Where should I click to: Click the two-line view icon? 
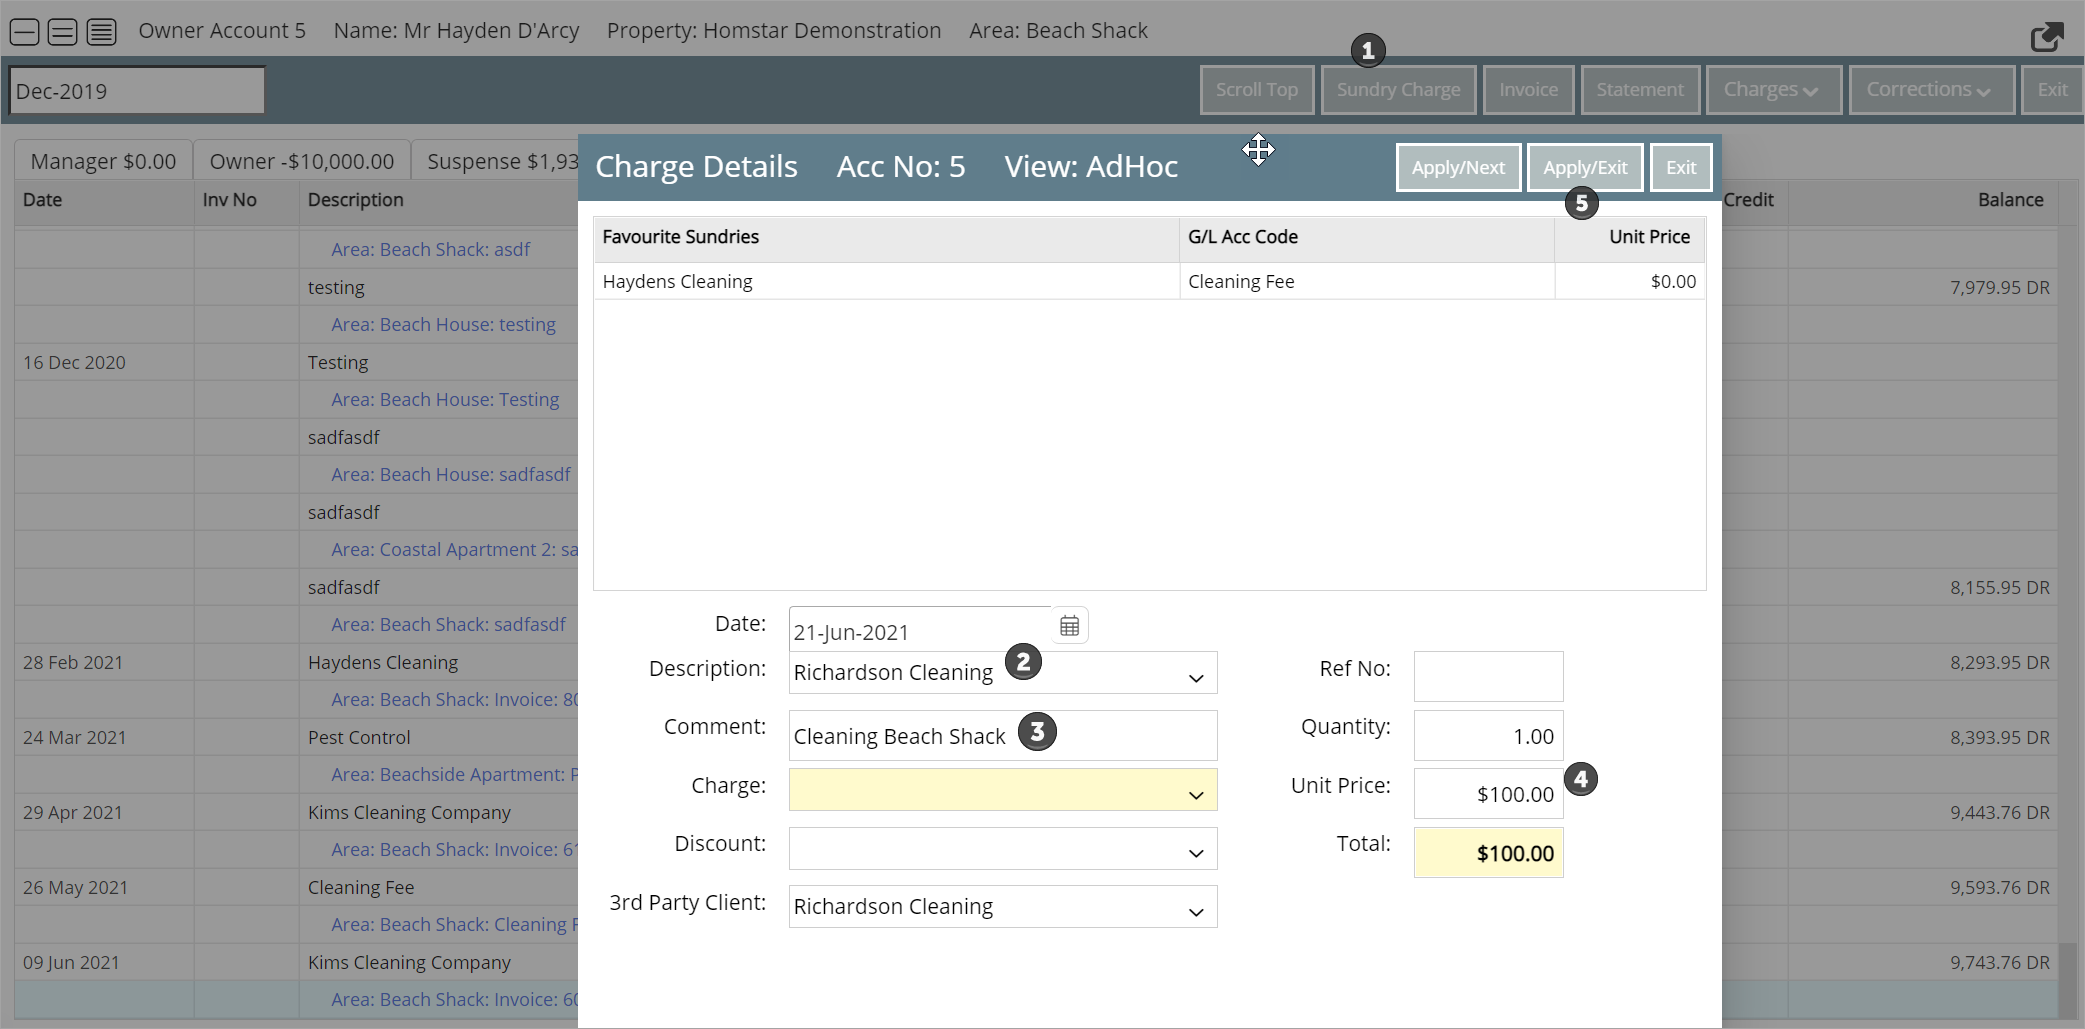(x=63, y=32)
